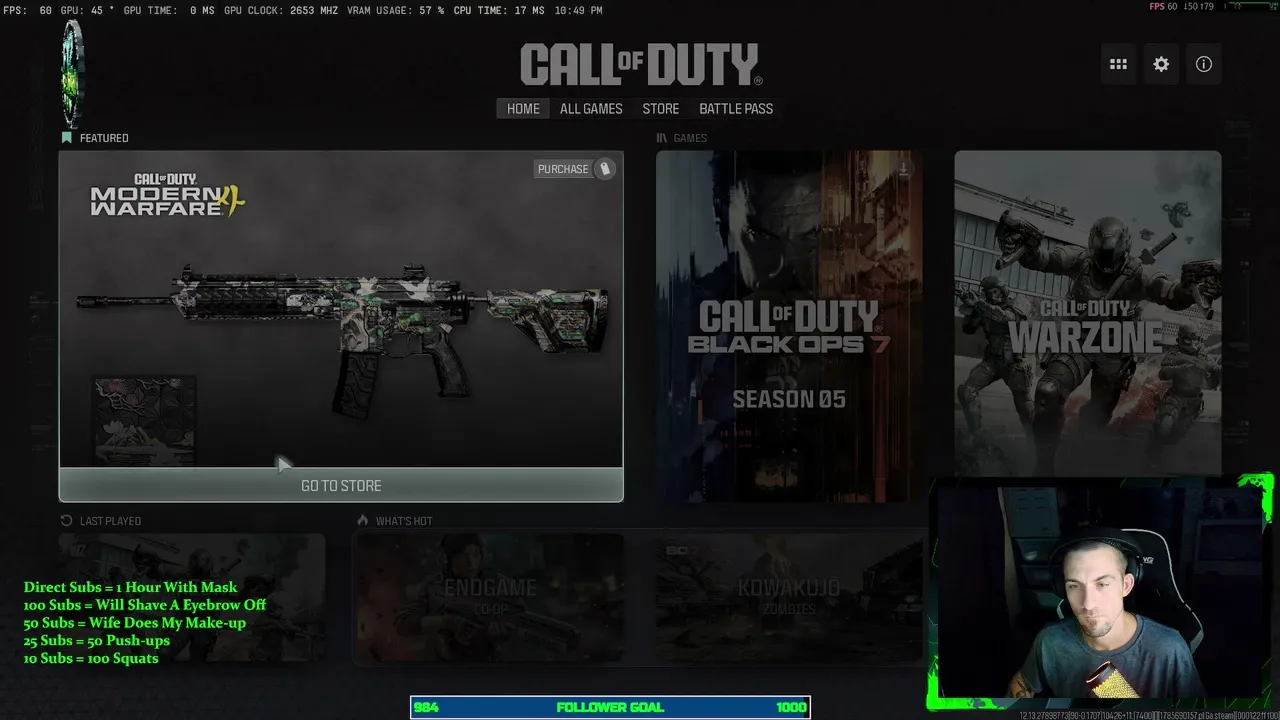Click the "10:49 PM" clock readout

click(577, 10)
